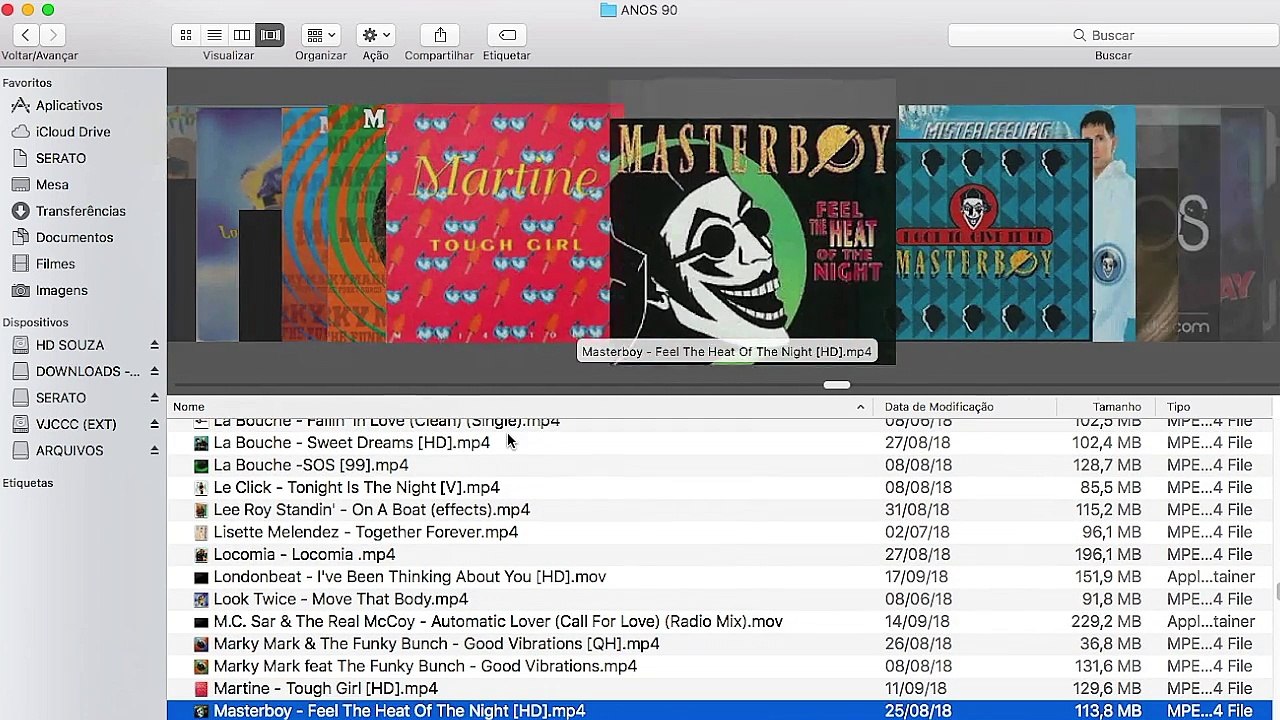Open the Ação gear menu
Viewport: 1280px width, 720px height.
[376, 35]
